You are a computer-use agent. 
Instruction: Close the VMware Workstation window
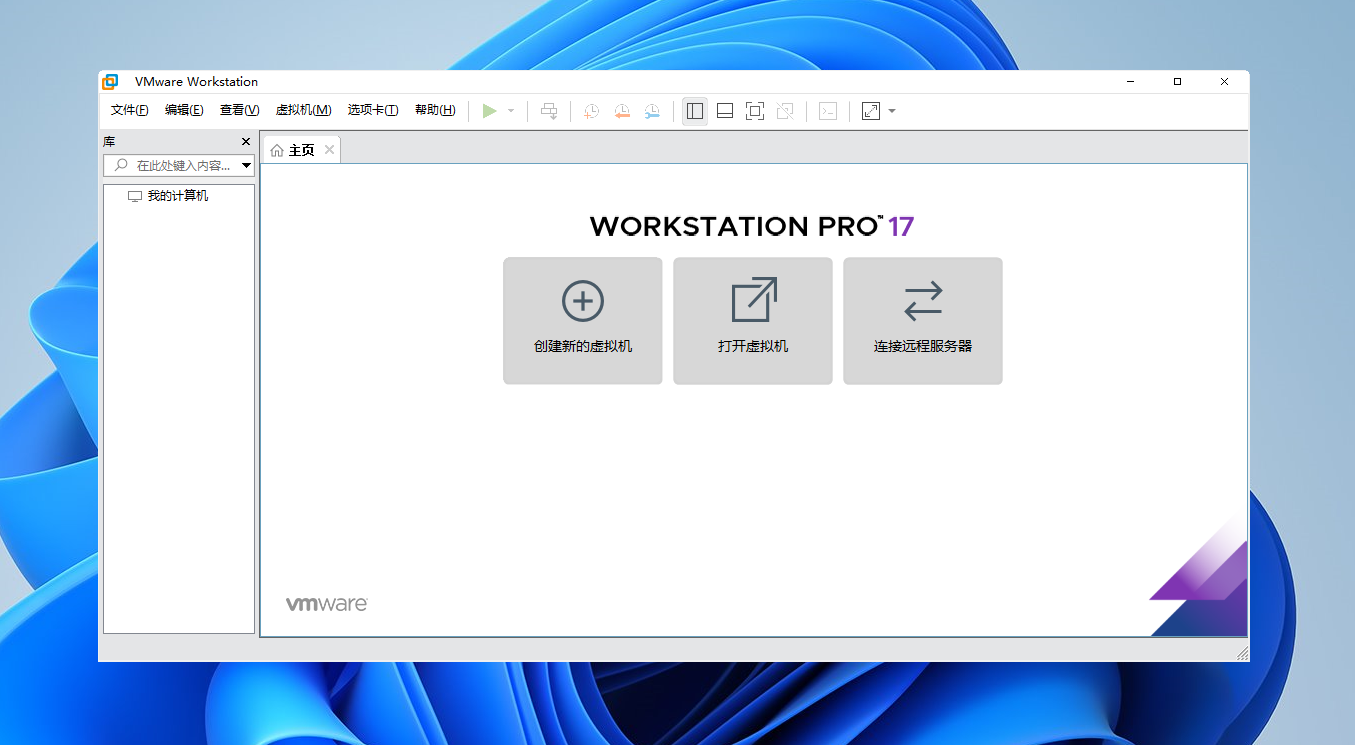1225,82
